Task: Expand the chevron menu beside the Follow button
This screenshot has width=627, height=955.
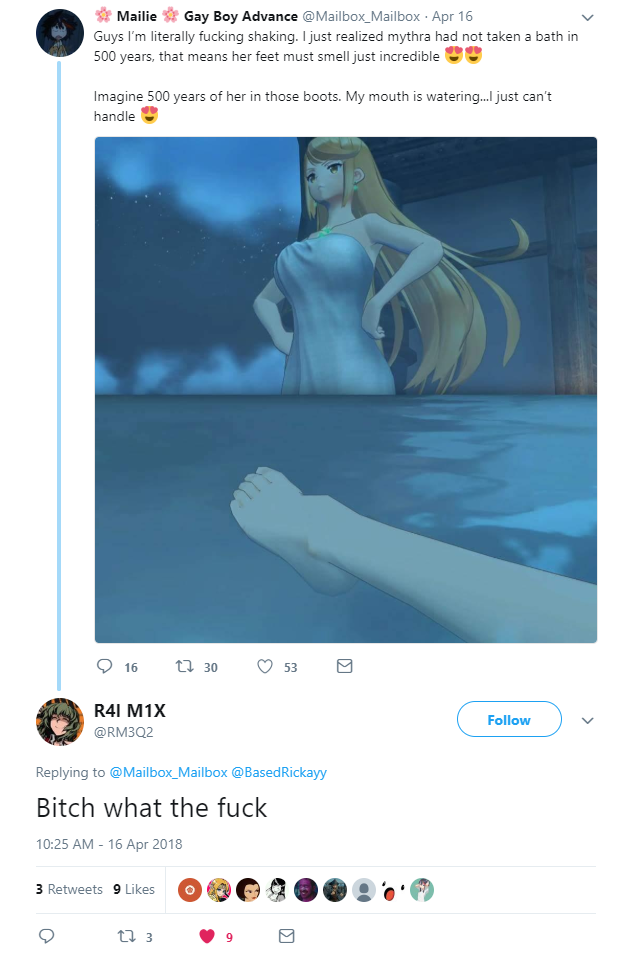Action: (x=587, y=721)
